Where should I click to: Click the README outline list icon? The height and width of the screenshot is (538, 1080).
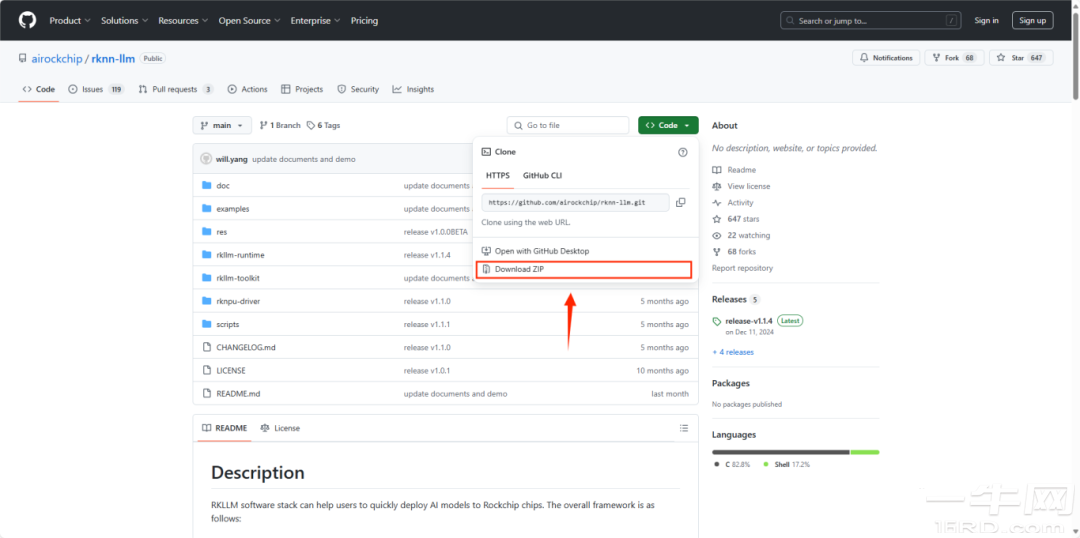coord(683,428)
